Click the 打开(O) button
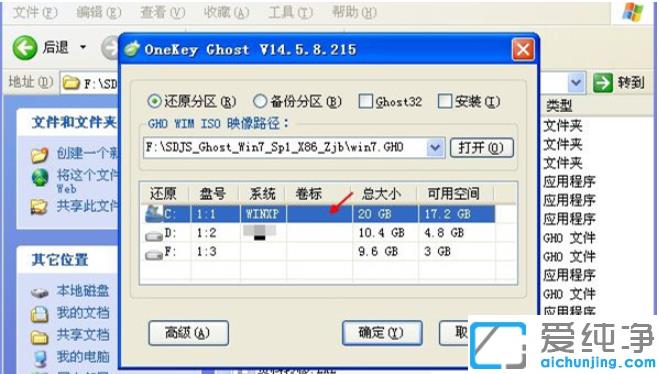Viewport: 659px width, 374px height. (482, 148)
